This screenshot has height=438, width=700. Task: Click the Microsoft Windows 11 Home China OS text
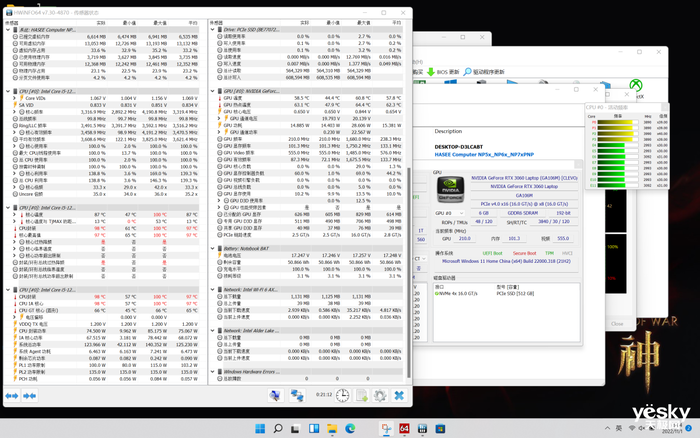506,261
